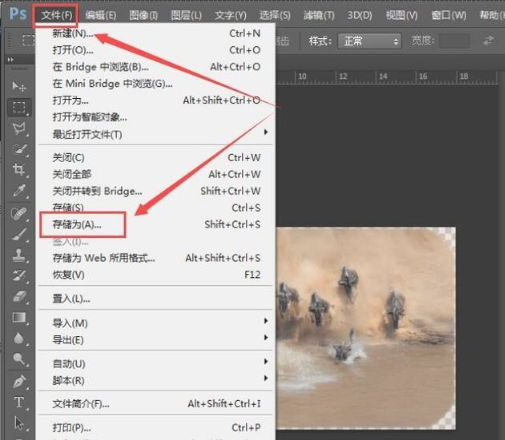Select the Eraser tool
The image size is (505, 440).
point(19,296)
